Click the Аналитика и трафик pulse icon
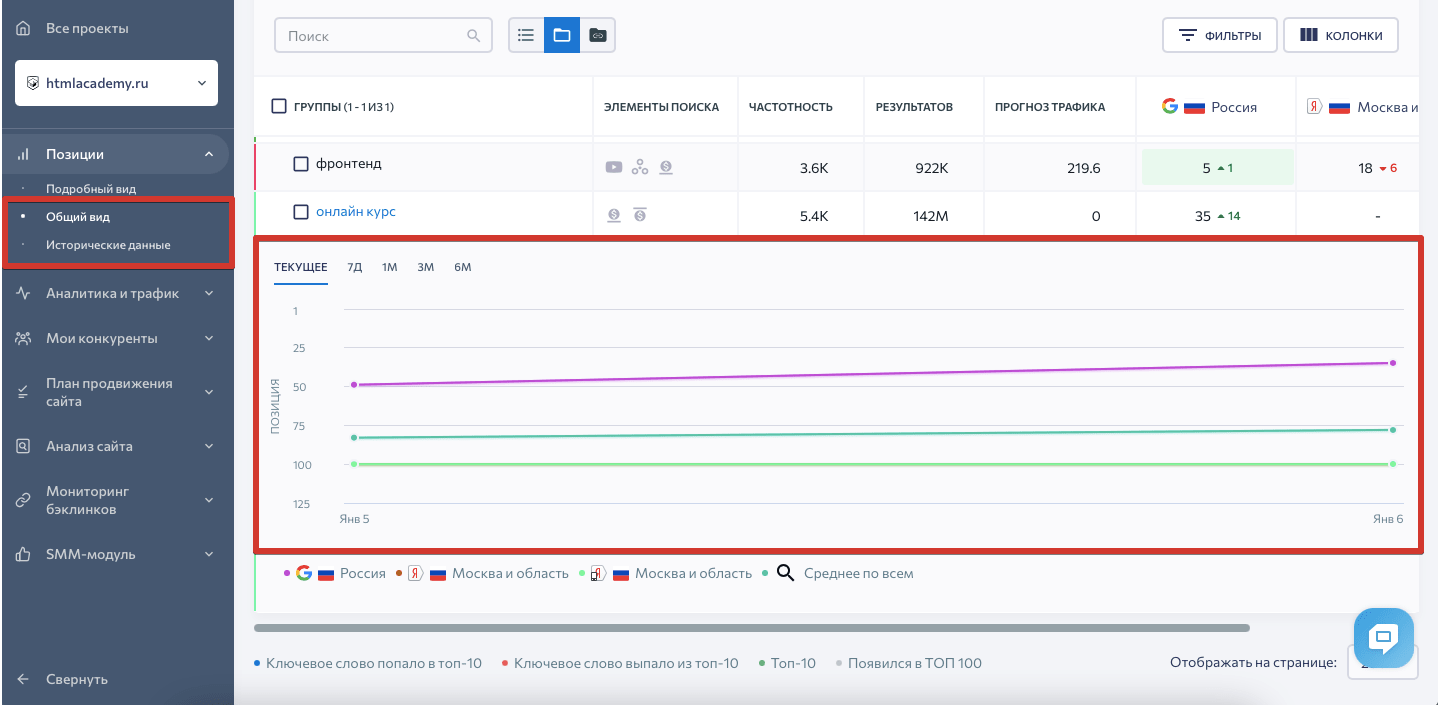The image size is (1438, 705). click(23, 294)
